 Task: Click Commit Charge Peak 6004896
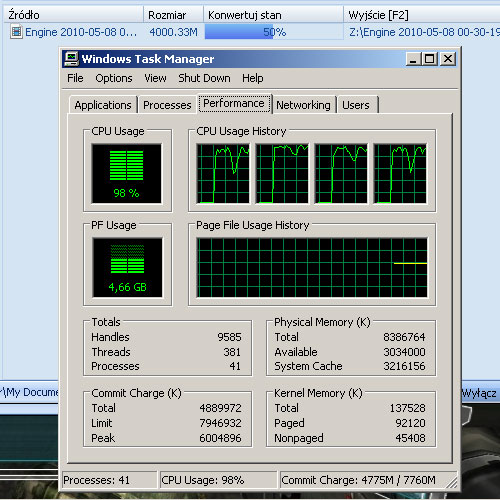[x=220, y=438]
